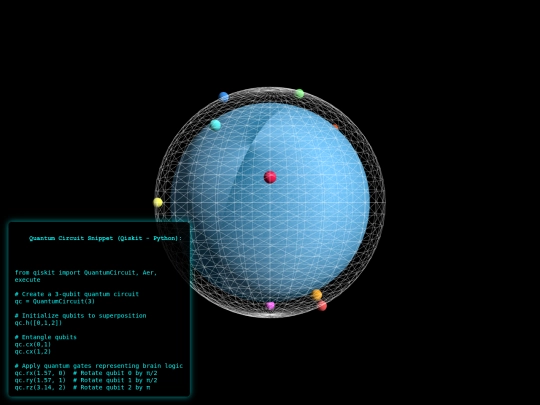This screenshot has height=405, width=540.
Task: Click the '# Create a 3-qubit quantum circuit' comment
Action: click(77, 294)
